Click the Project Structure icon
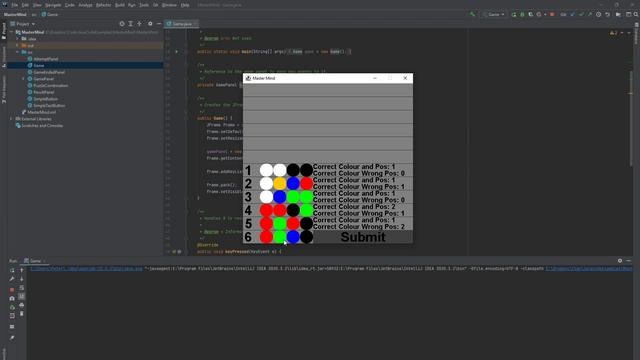The height and width of the screenshot is (360, 640). pos(618,14)
